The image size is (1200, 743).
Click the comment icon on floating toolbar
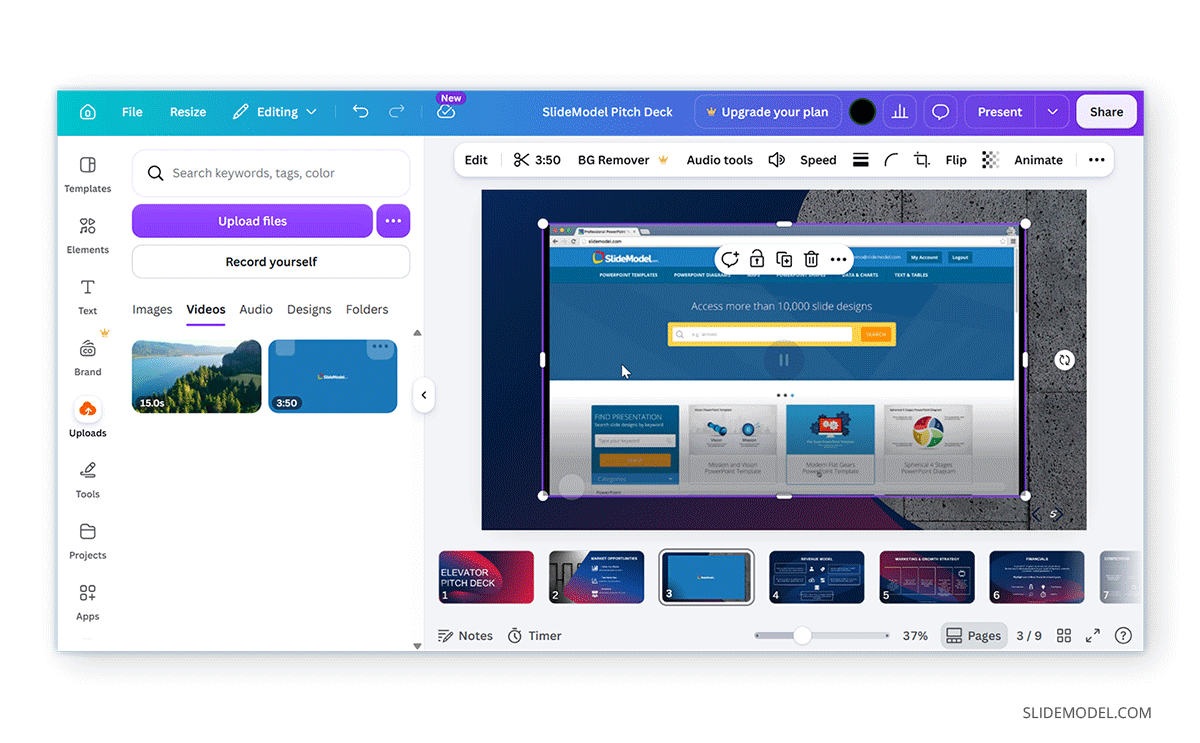pyautogui.click(x=730, y=259)
